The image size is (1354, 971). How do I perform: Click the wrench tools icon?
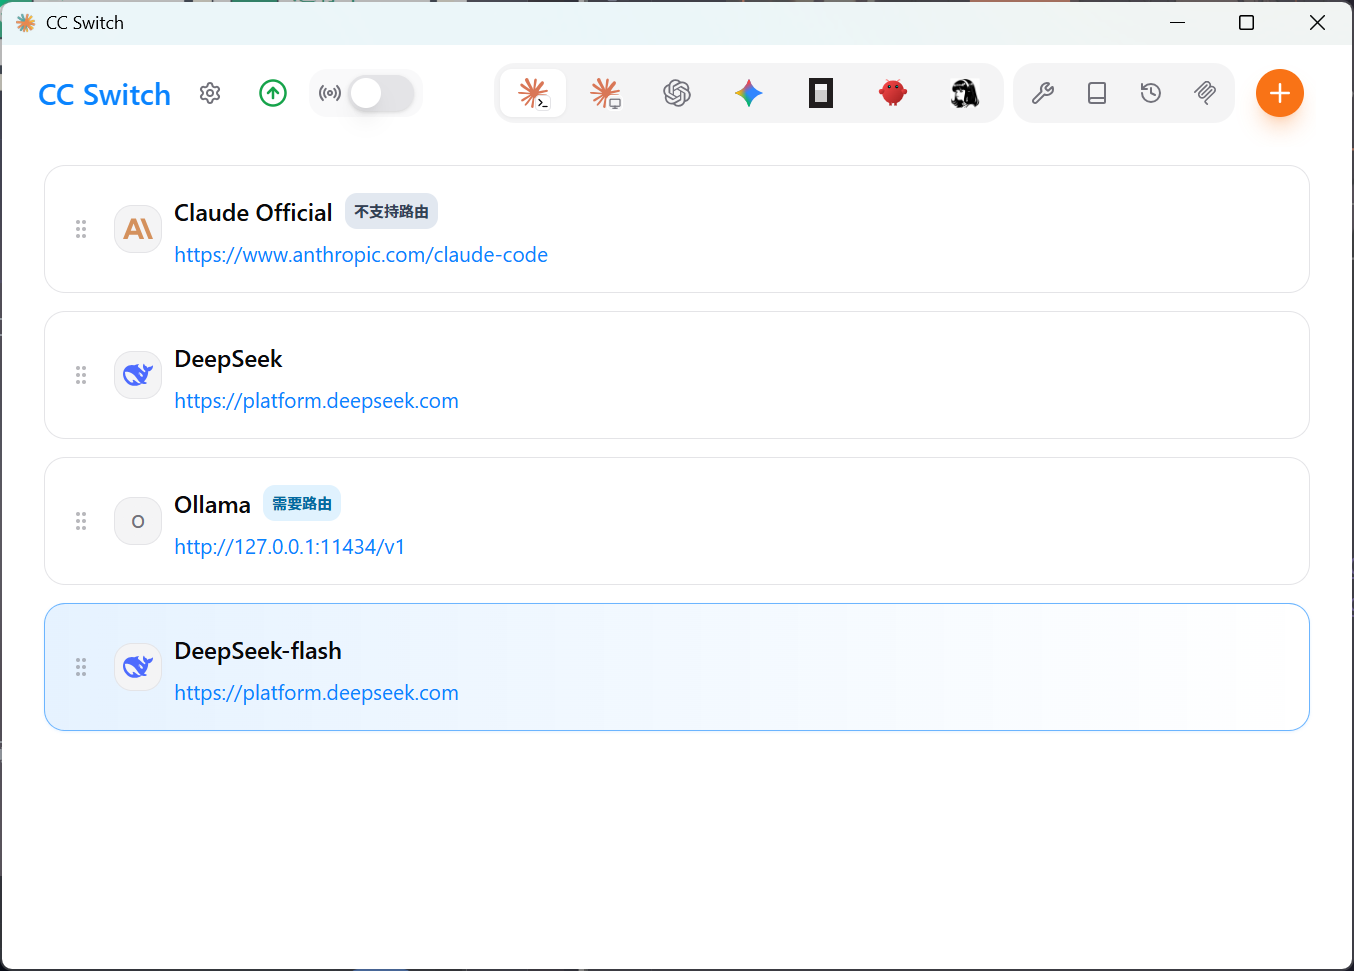click(x=1043, y=93)
